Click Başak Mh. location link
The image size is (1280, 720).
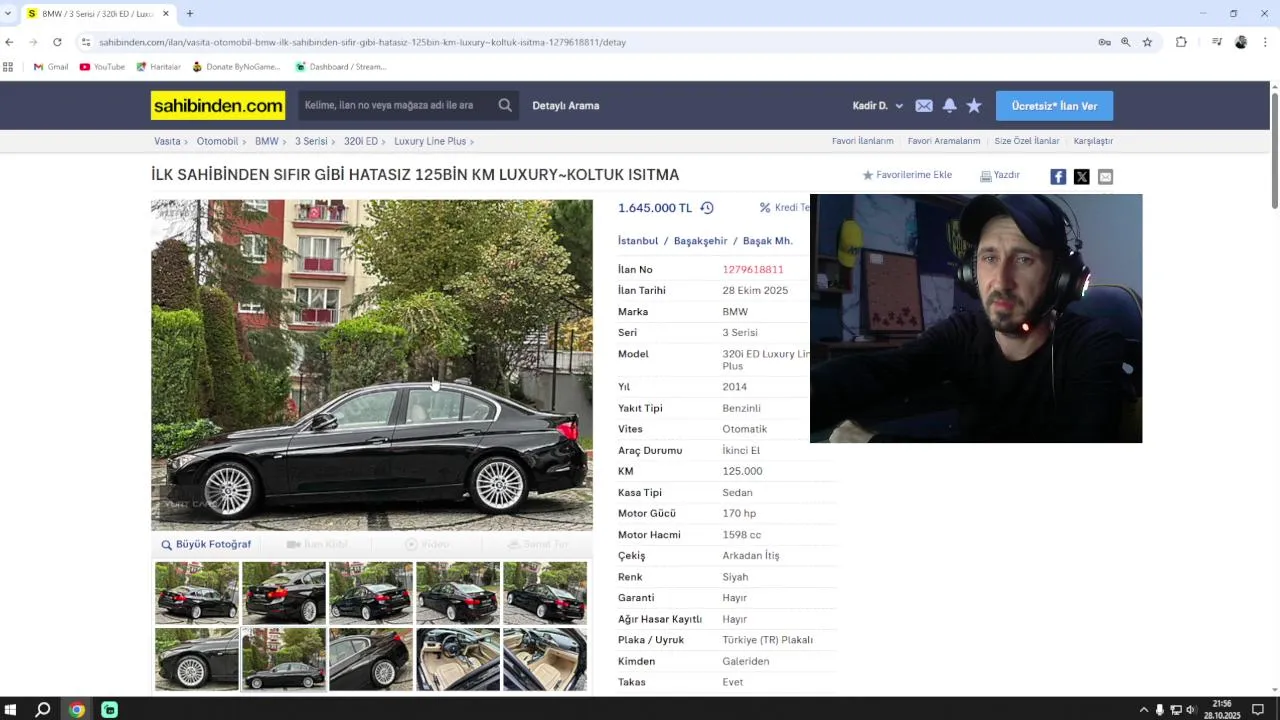(768, 241)
